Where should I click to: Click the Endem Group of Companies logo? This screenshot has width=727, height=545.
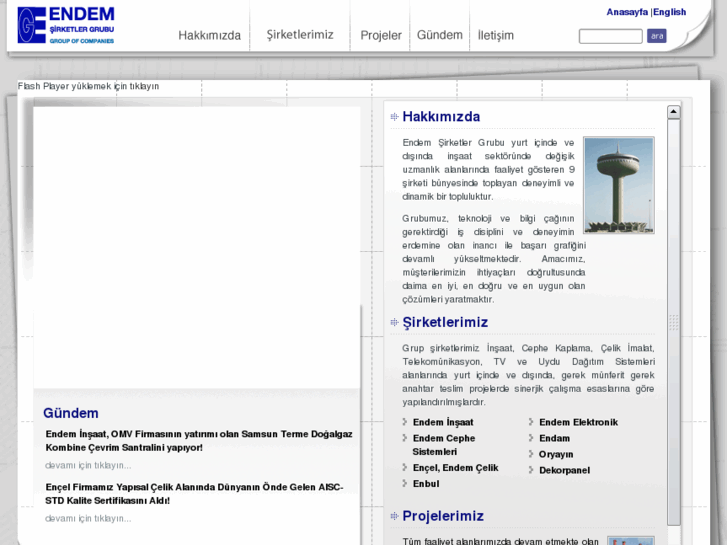(x=66, y=26)
